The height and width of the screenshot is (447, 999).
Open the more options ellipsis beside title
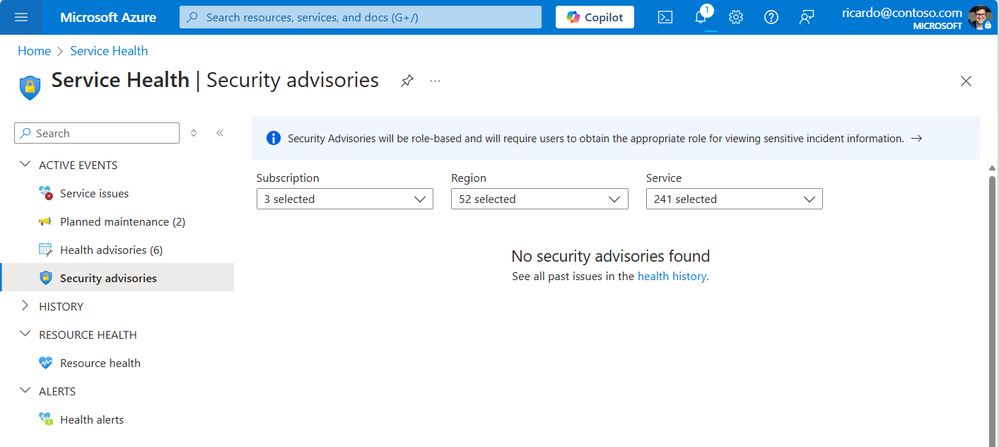tap(435, 81)
